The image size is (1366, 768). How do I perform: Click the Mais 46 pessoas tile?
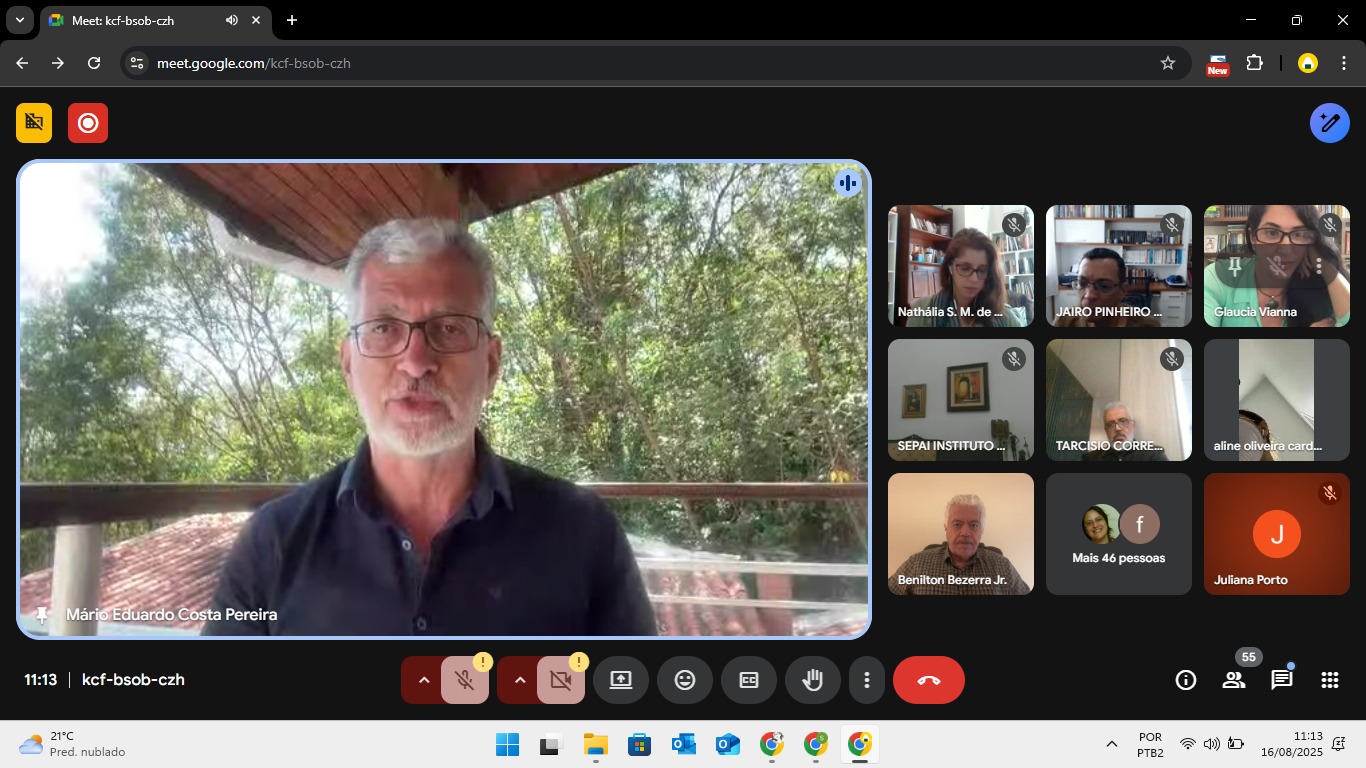click(x=1118, y=534)
